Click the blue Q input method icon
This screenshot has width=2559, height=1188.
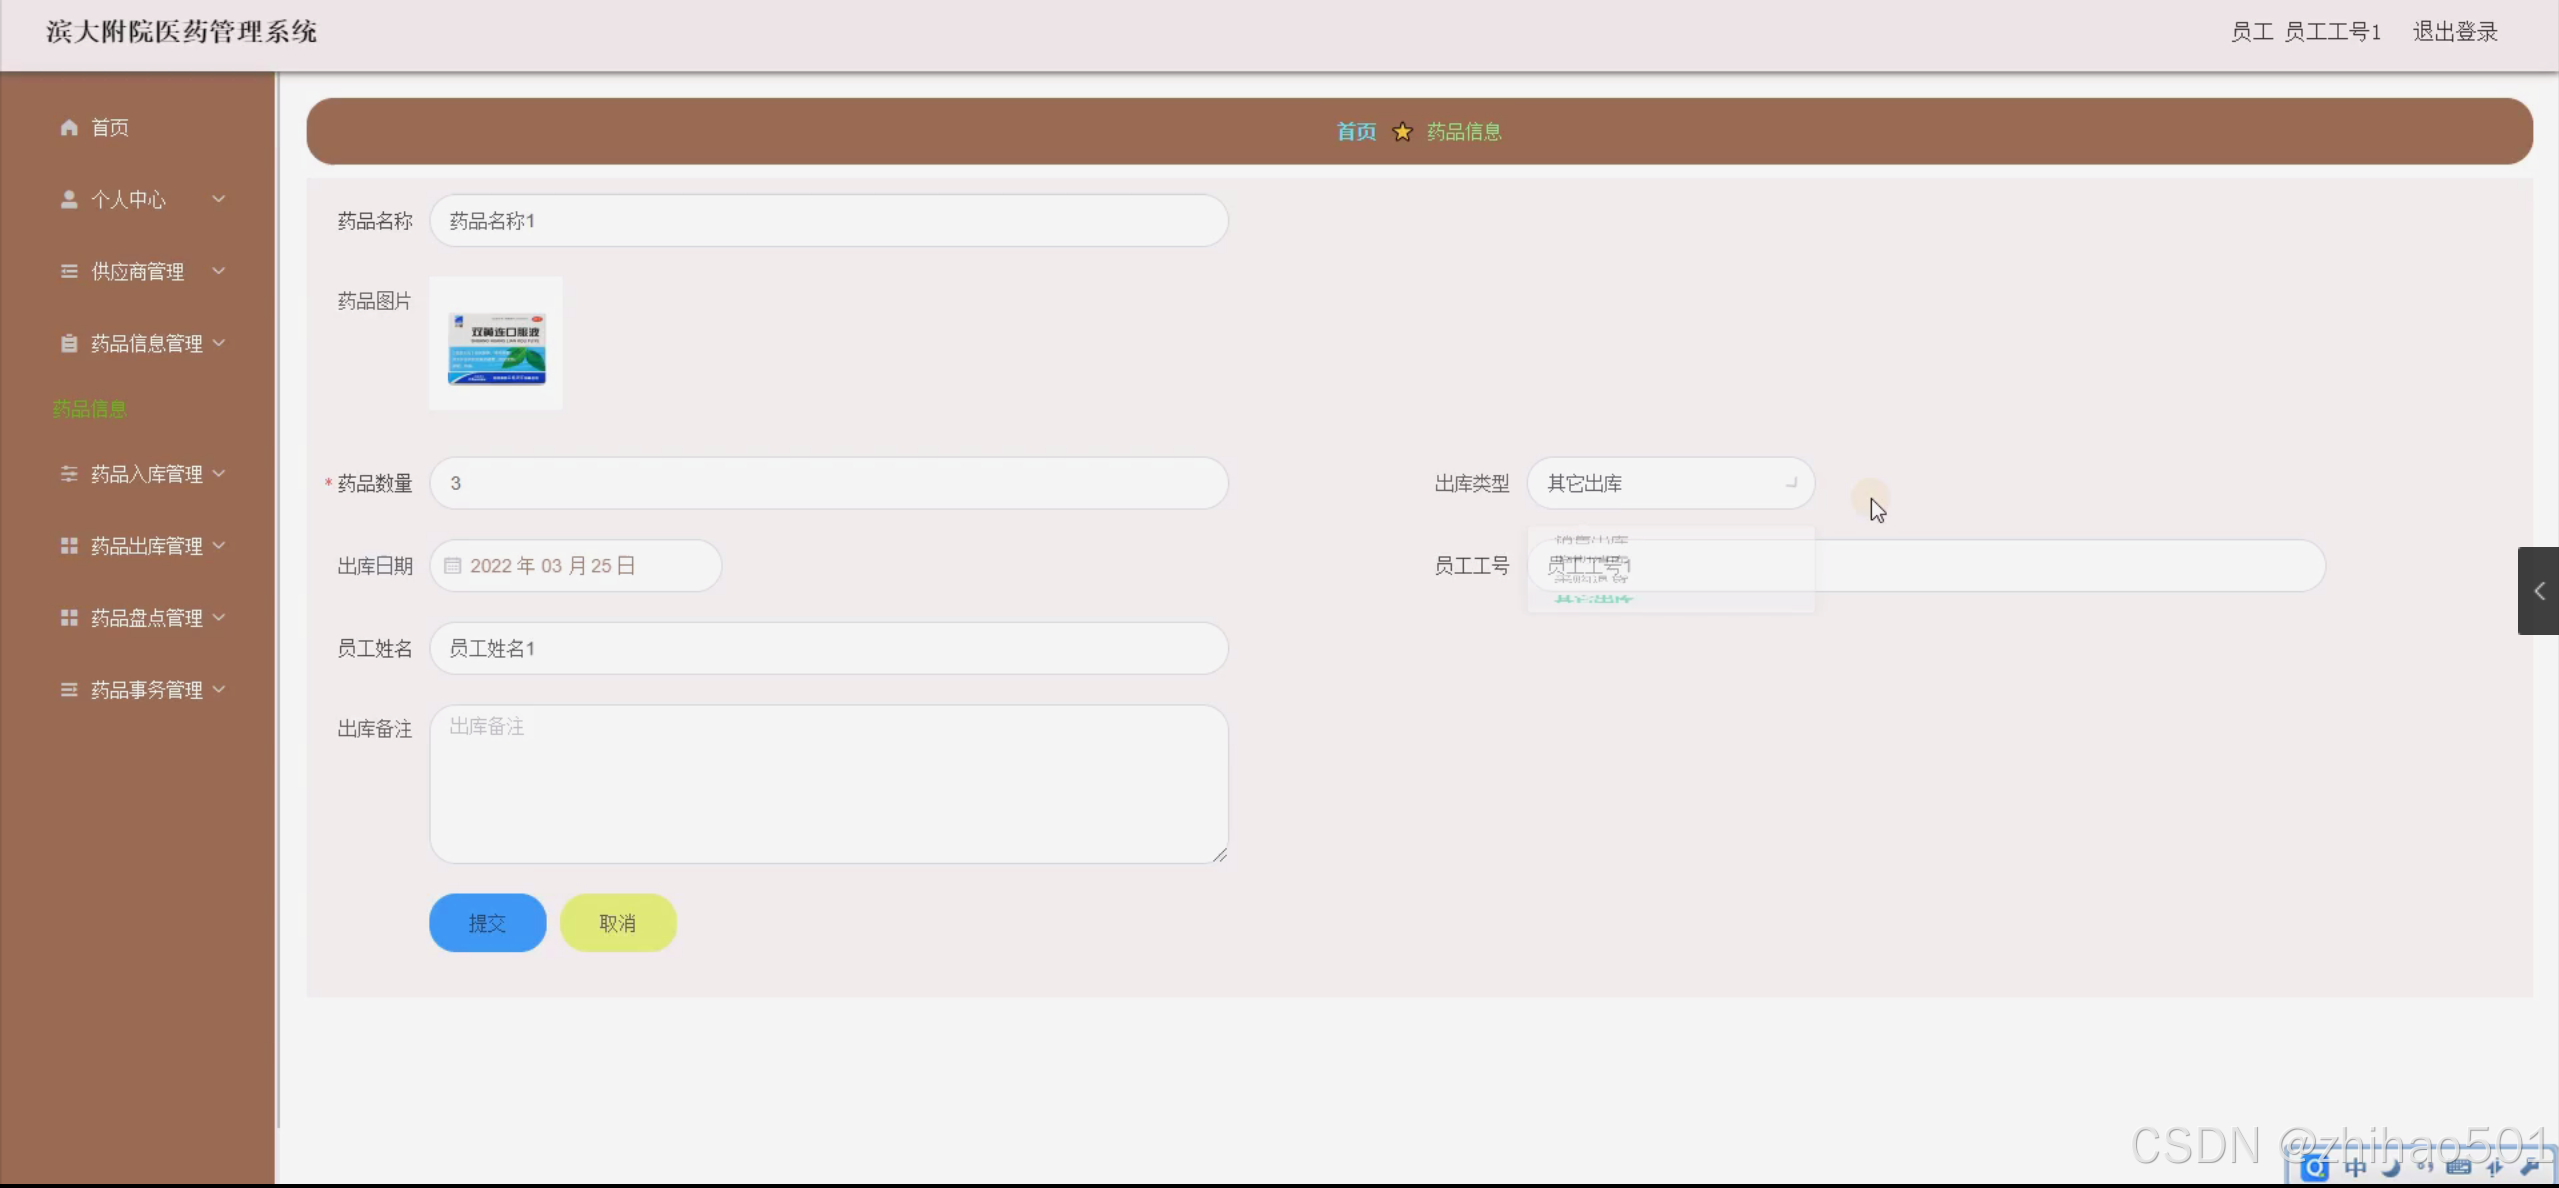tap(2314, 1168)
